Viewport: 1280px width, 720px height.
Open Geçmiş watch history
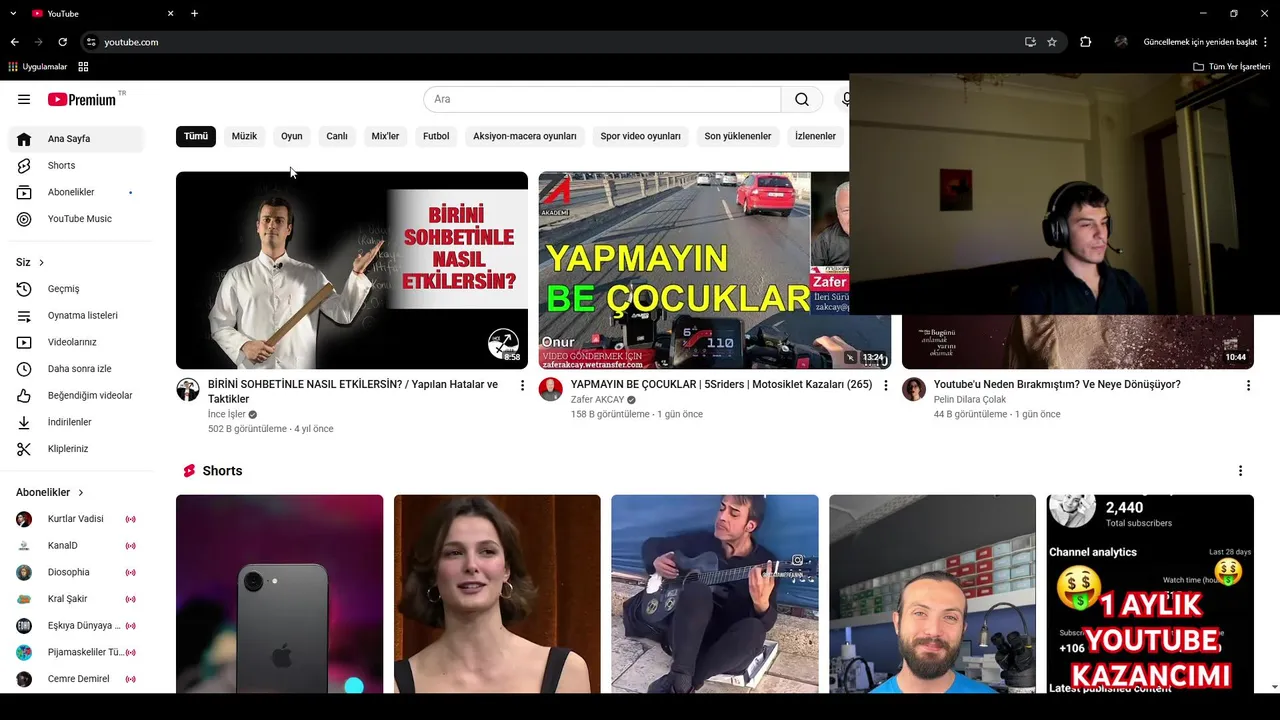coord(76,289)
